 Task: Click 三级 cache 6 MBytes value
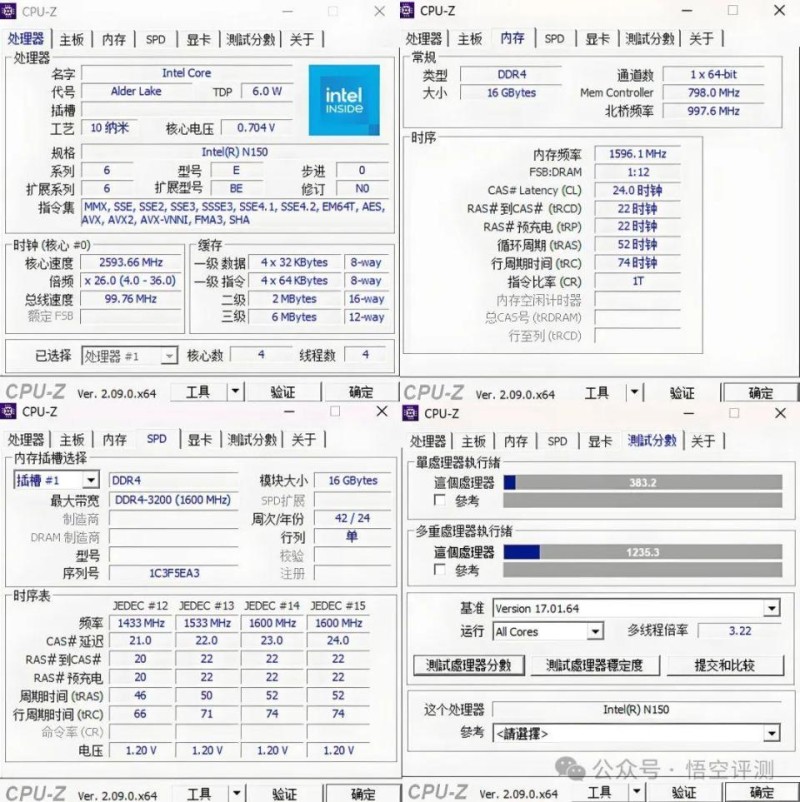click(x=294, y=317)
